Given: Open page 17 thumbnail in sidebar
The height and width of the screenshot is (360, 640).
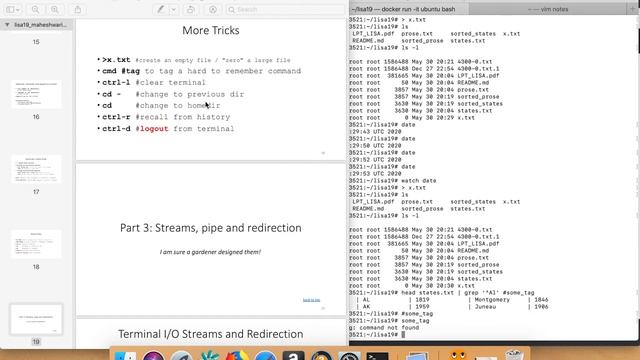Looking at the screenshot, I should [36, 169].
